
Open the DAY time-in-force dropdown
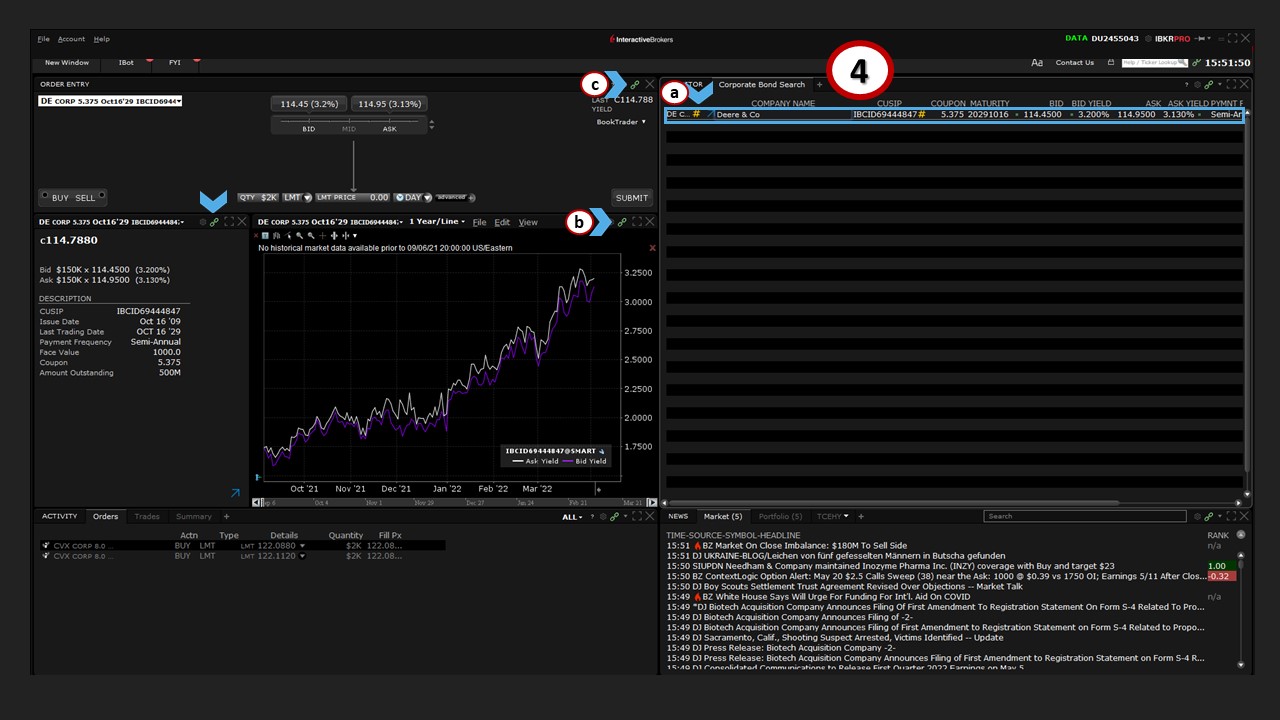[x=412, y=198]
